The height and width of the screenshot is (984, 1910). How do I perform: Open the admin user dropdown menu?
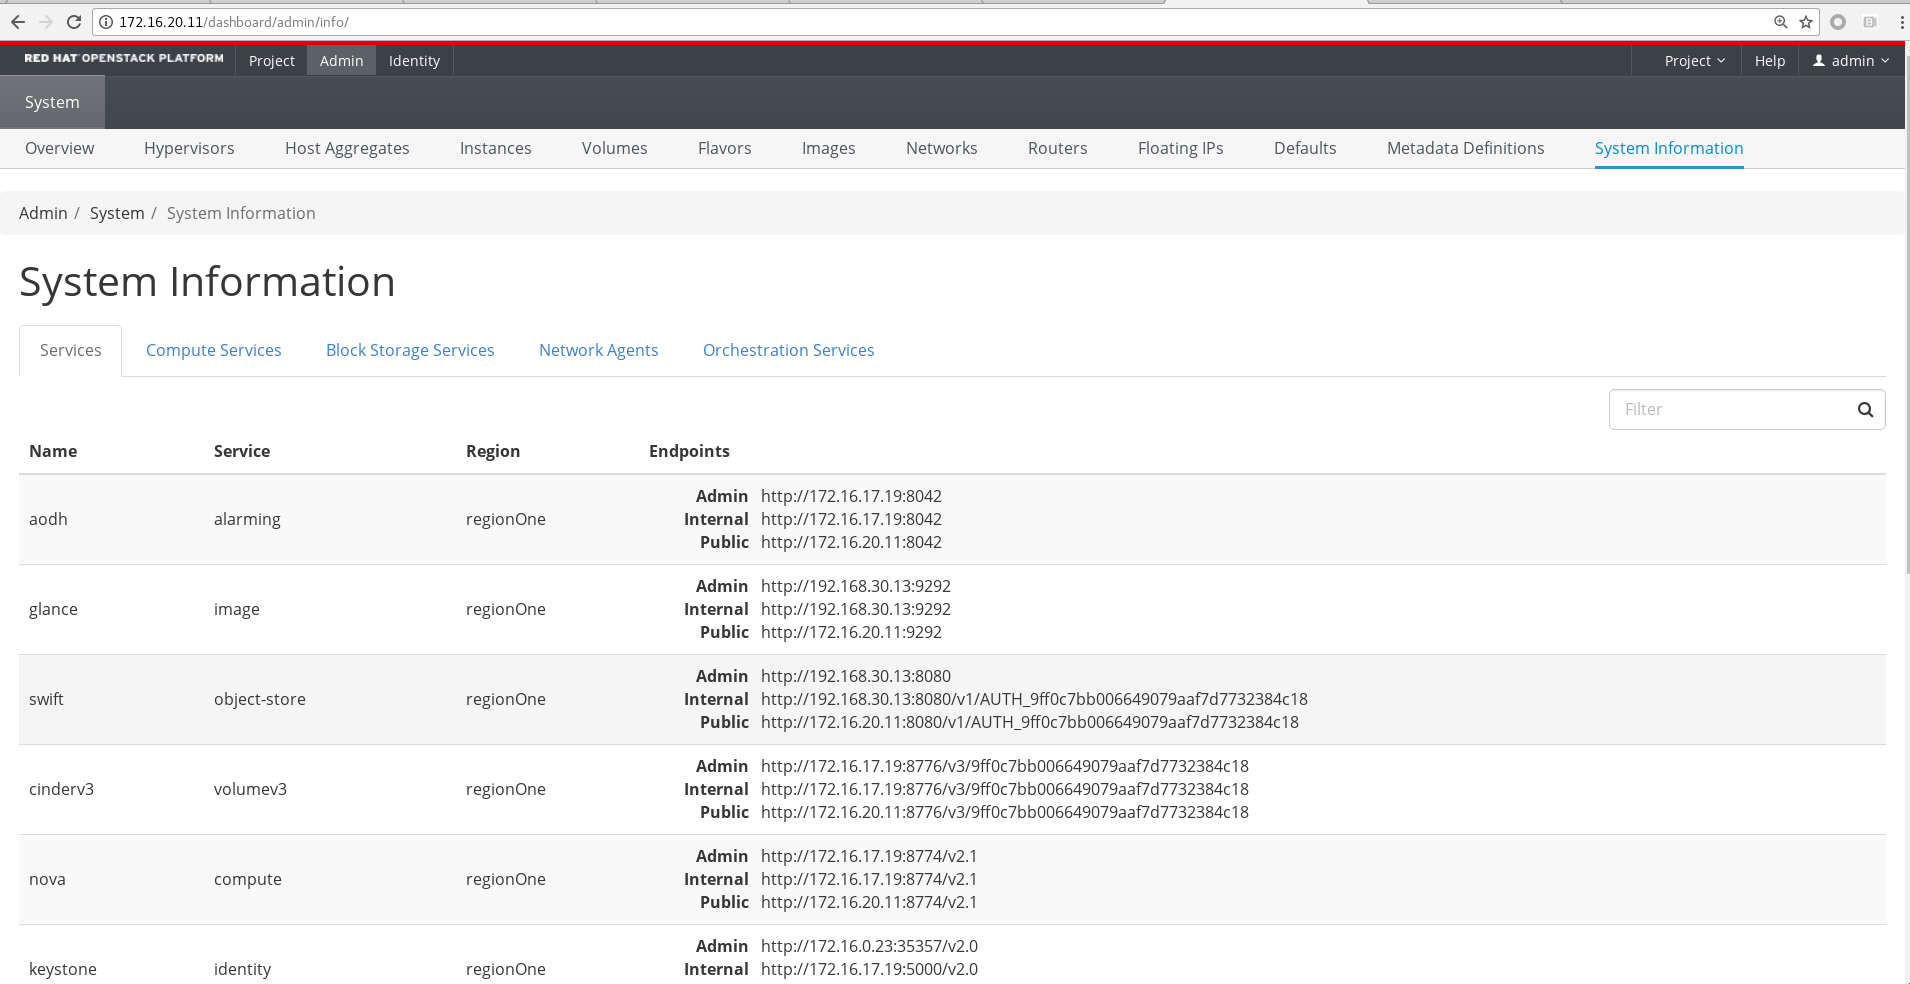pyautogui.click(x=1851, y=61)
